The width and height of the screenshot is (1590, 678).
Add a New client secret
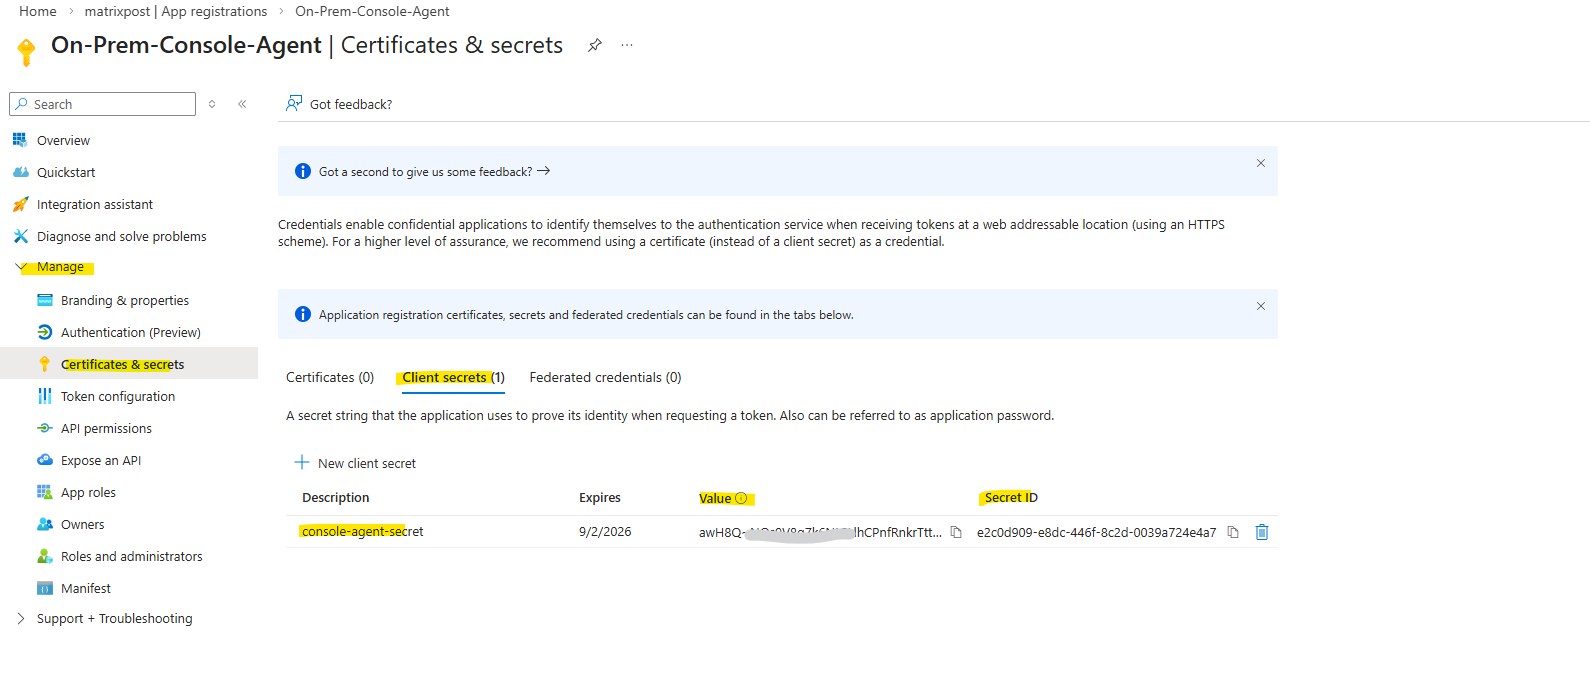355,463
